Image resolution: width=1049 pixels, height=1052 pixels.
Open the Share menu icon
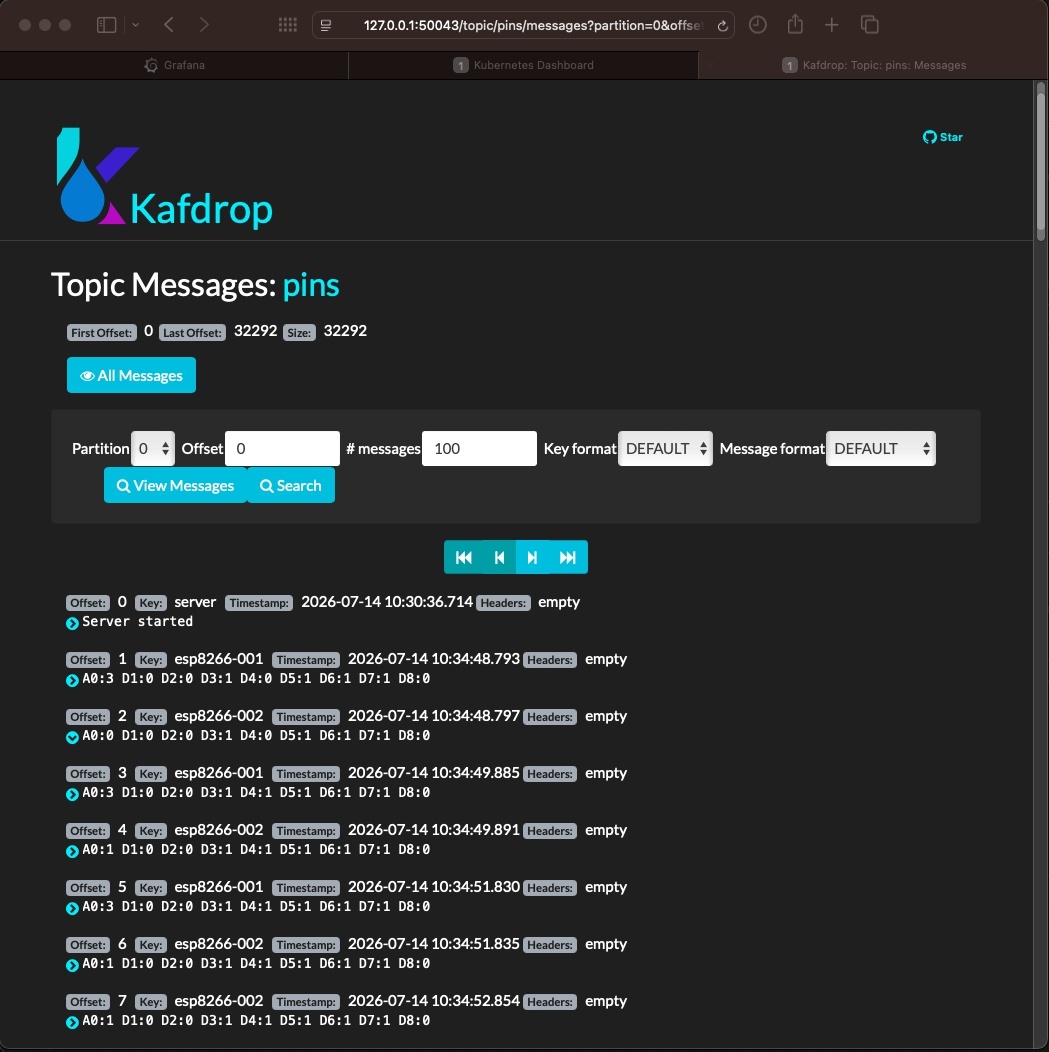[x=795, y=24]
